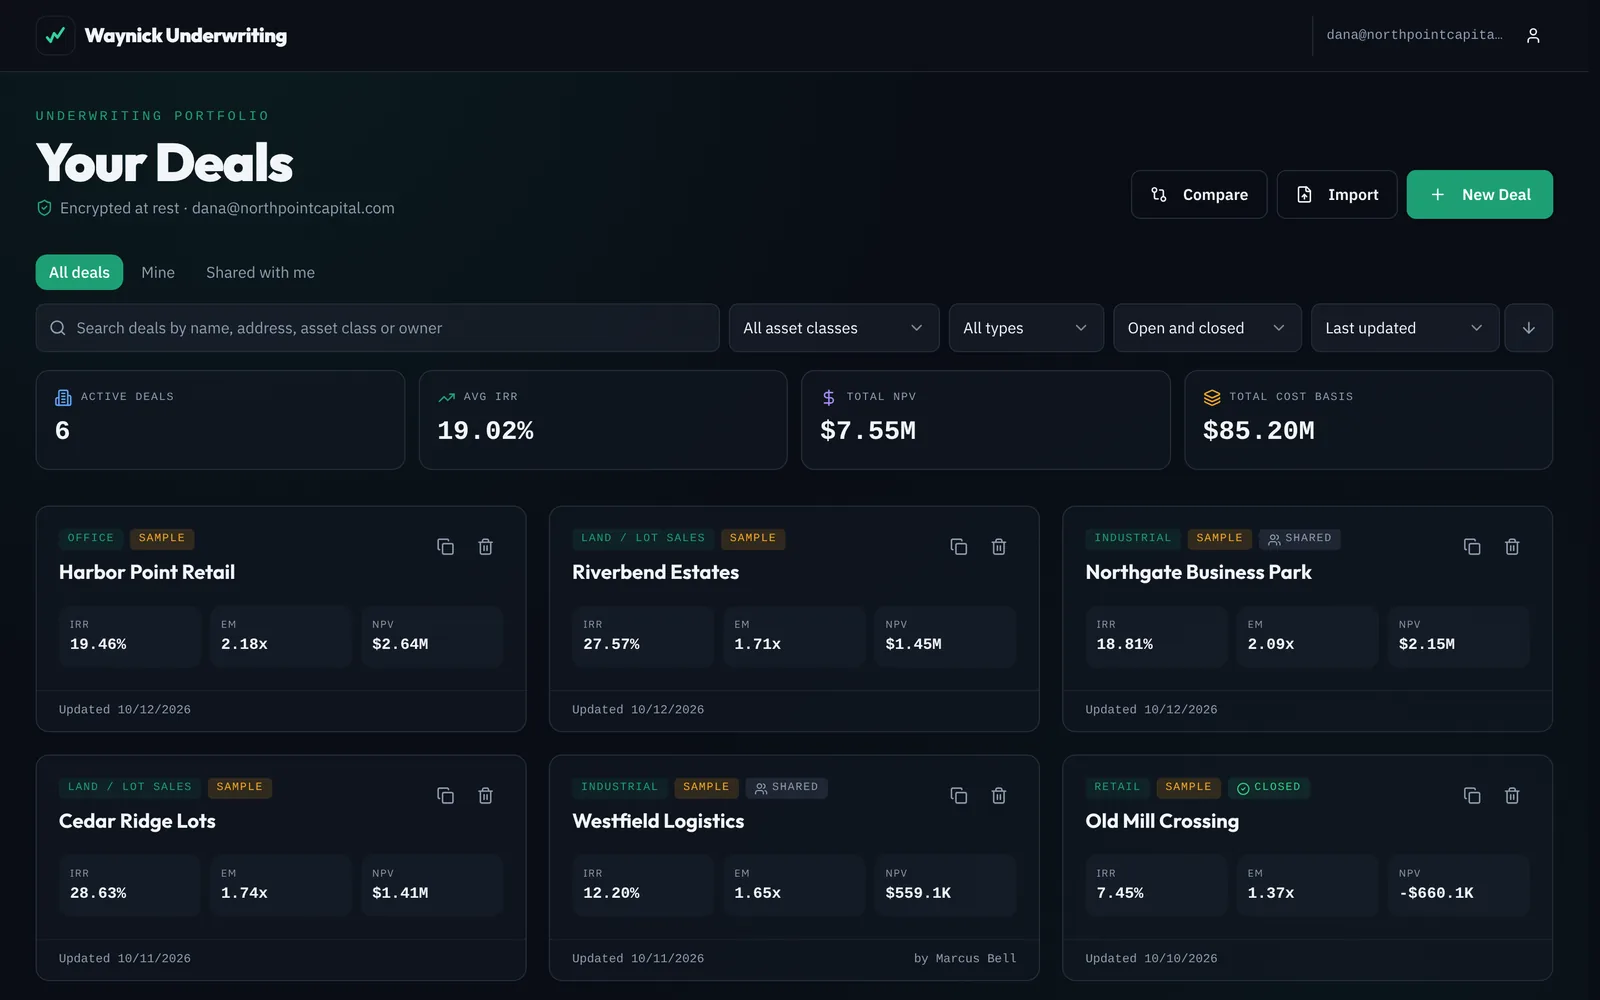Open the Harbor Point Retail deal title
Viewport: 1600px width, 1000px height.
point(147,572)
